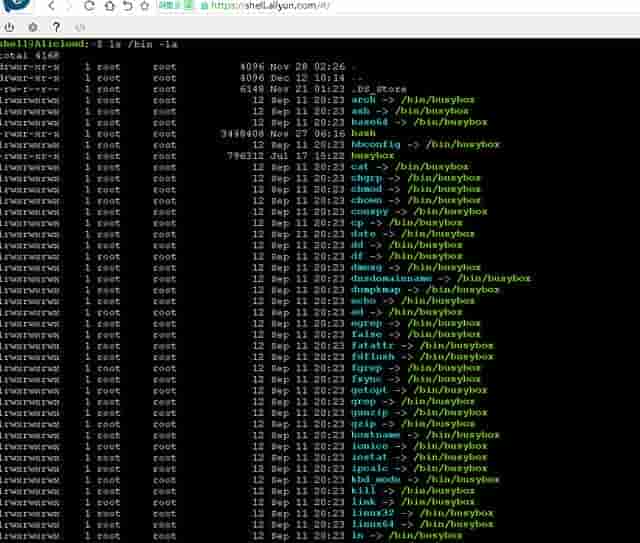Viewport: 640px width, 543px height.
Task: Click the 'arch' symlink name
Action: tap(363, 100)
